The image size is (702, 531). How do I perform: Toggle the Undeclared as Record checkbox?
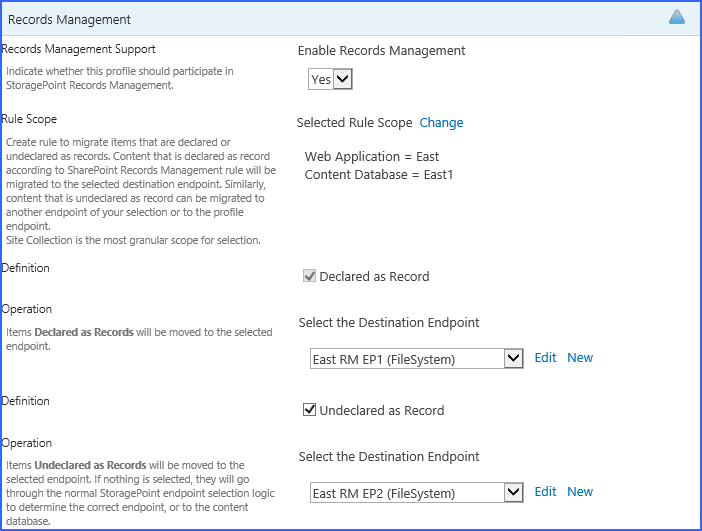click(310, 410)
